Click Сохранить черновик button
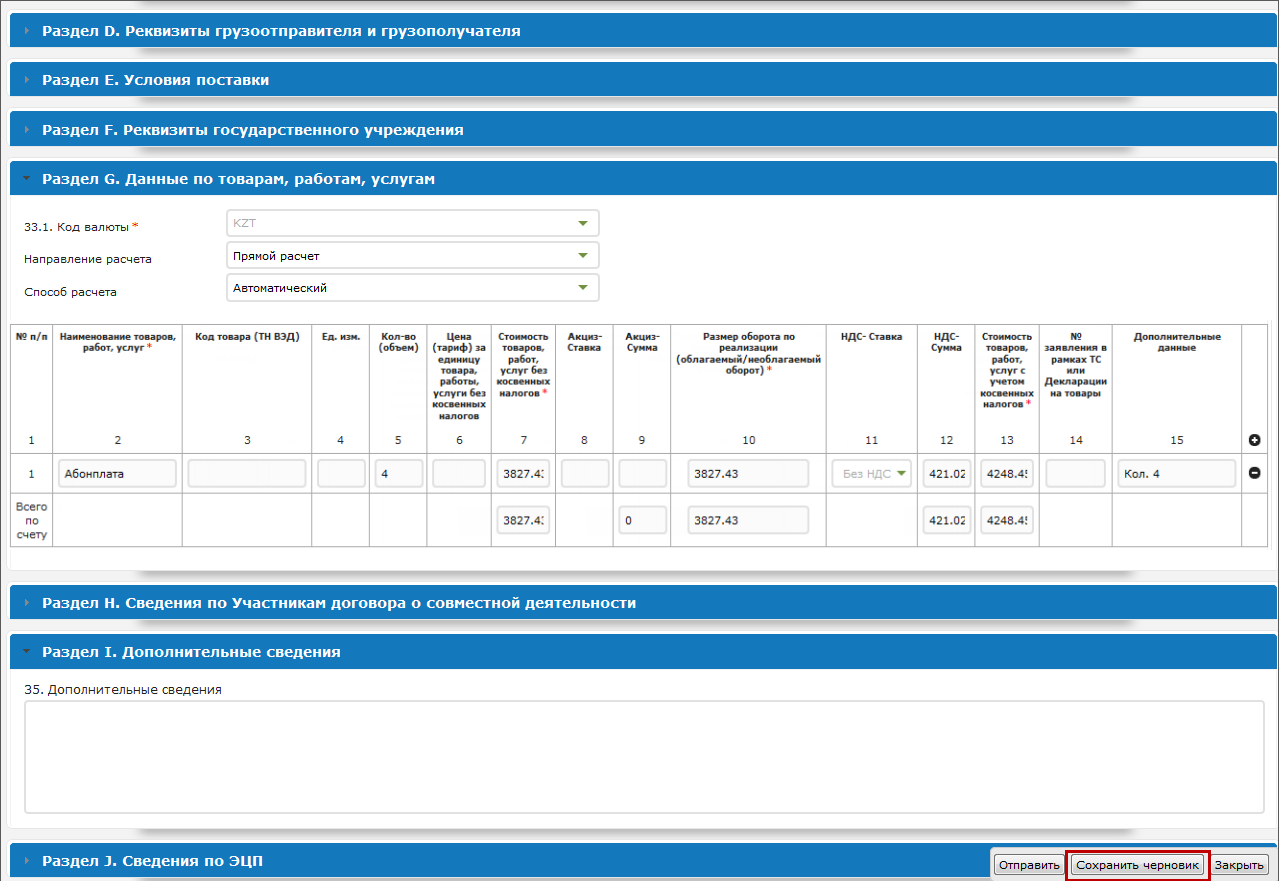1281x881 pixels. click(1137, 865)
